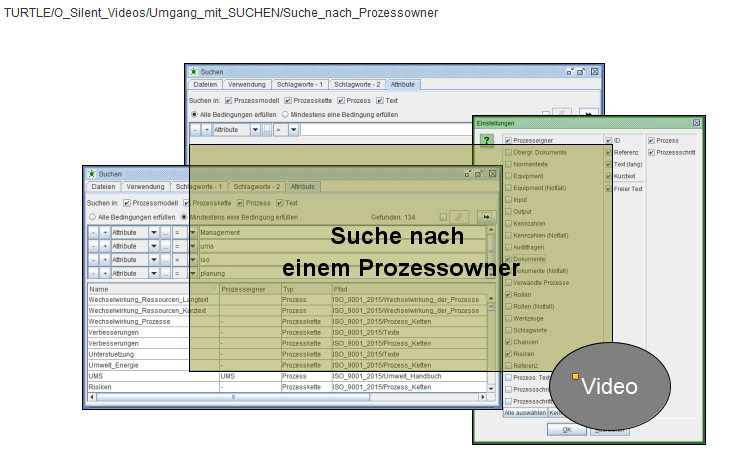Enable the Equipment checkbox in Einstellungen
The width and height of the screenshot is (732, 469).
coord(508,176)
